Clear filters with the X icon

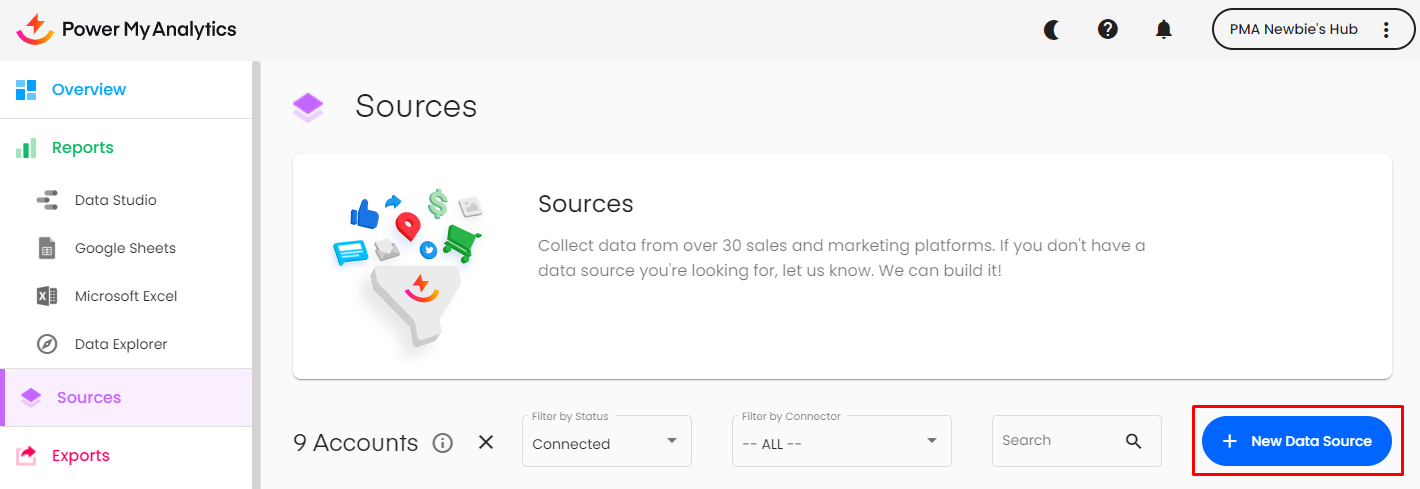[486, 442]
